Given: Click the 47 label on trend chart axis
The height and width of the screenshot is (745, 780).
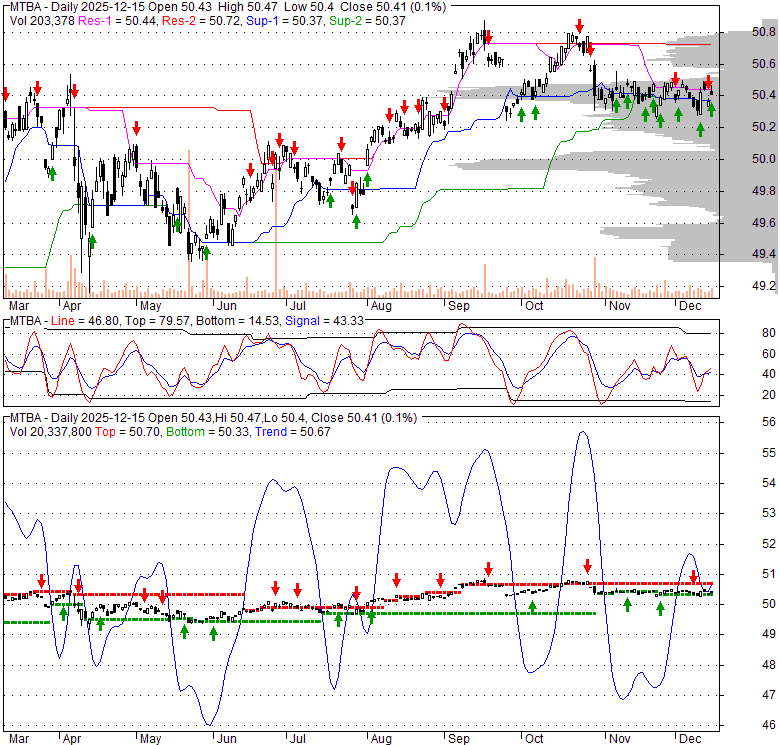Looking at the screenshot, I should [769, 694].
